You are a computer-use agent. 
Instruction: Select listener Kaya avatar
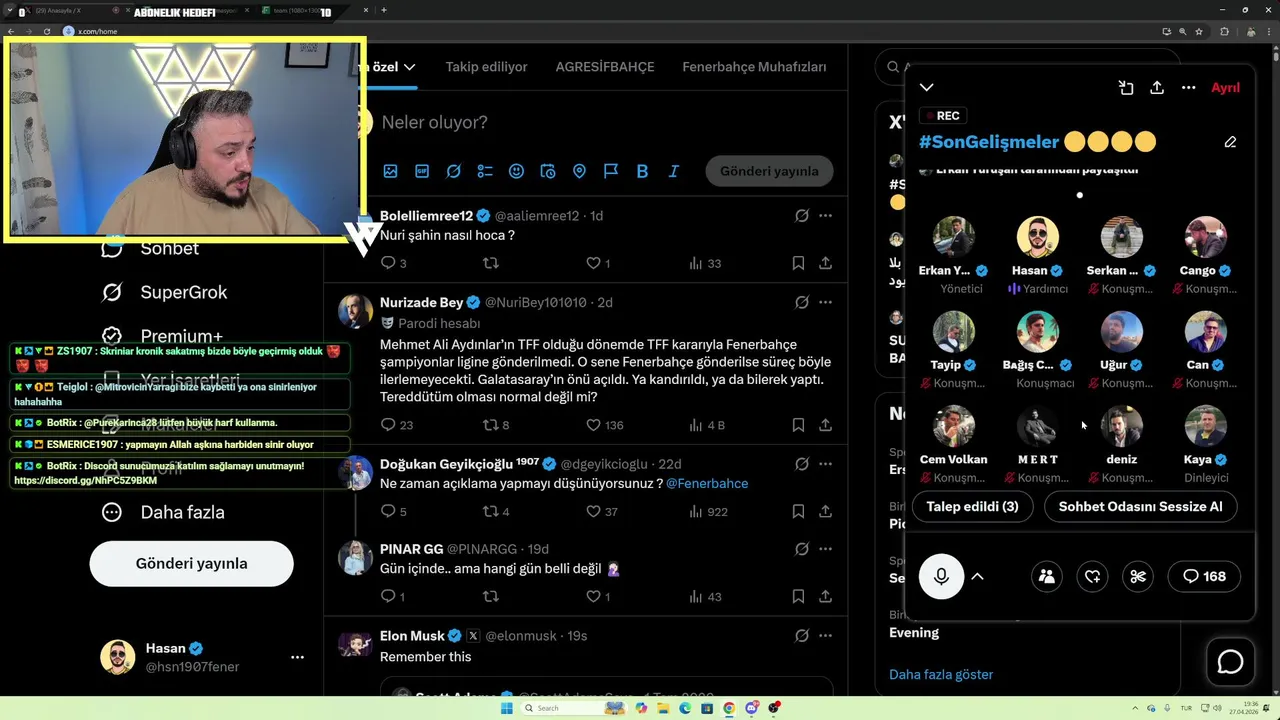click(x=1206, y=426)
